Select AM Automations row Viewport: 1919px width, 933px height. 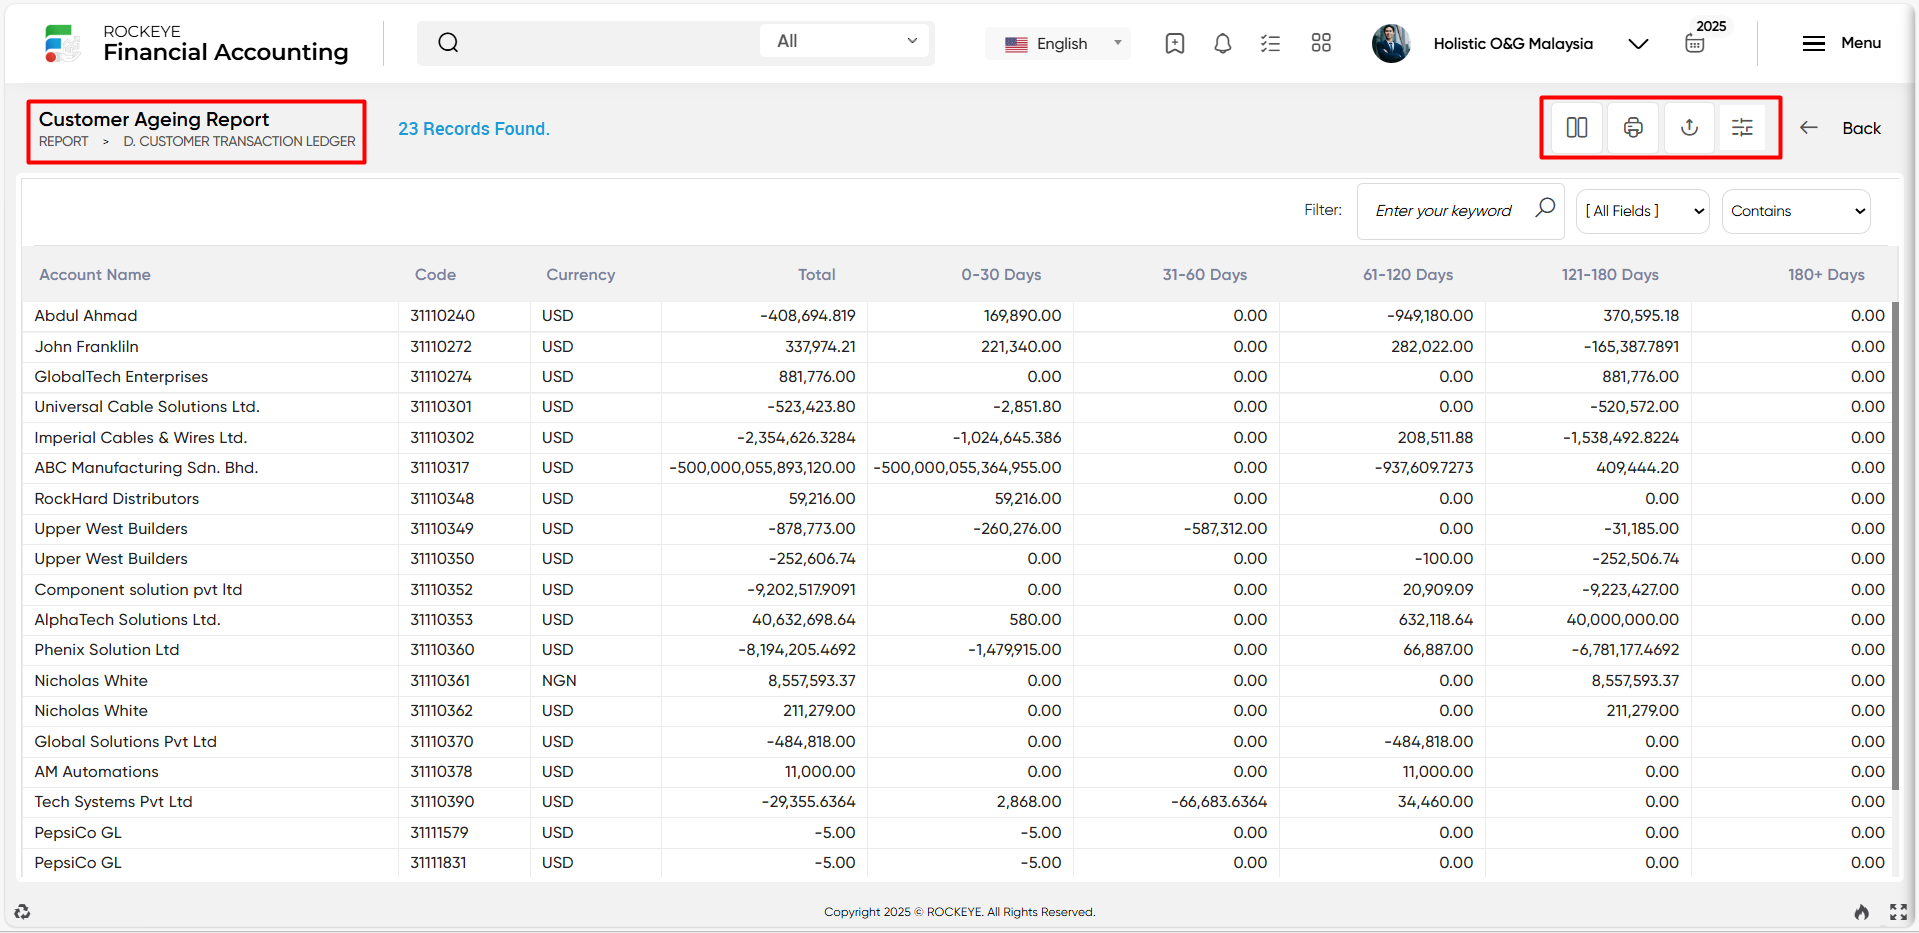tap(957, 772)
